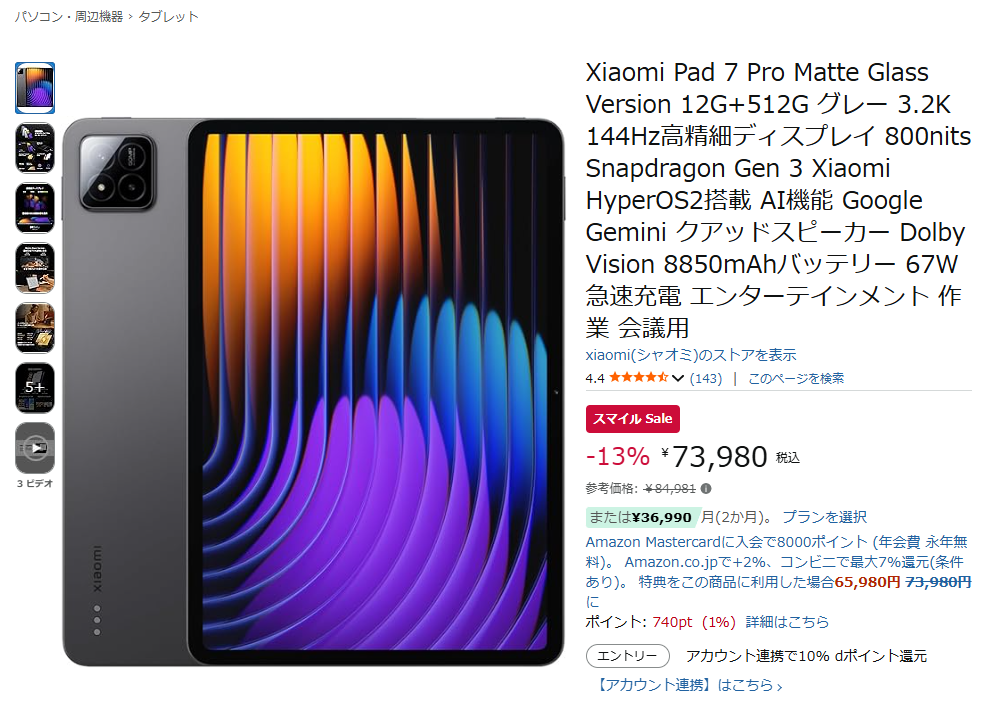
Task: Go to the パソコン・周辺機器 breadcrumb
Action: (68, 16)
